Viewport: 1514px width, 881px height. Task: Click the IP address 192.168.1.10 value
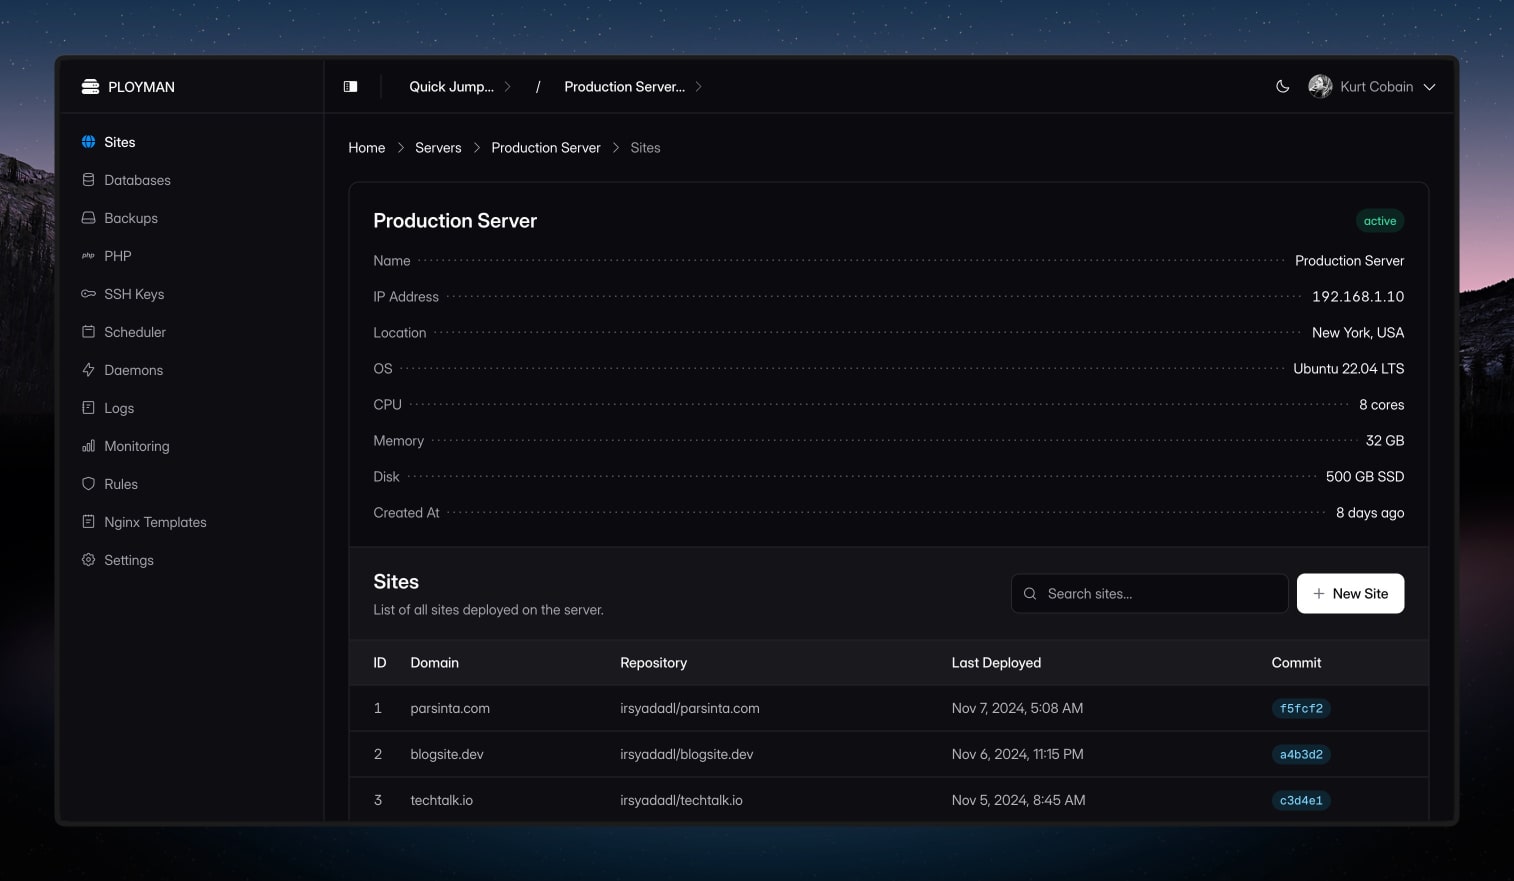coord(1358,297)
